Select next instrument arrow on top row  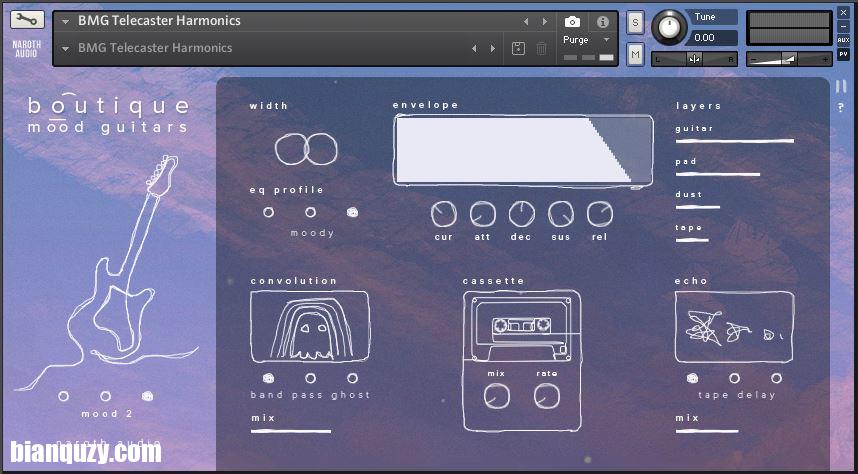544,22
